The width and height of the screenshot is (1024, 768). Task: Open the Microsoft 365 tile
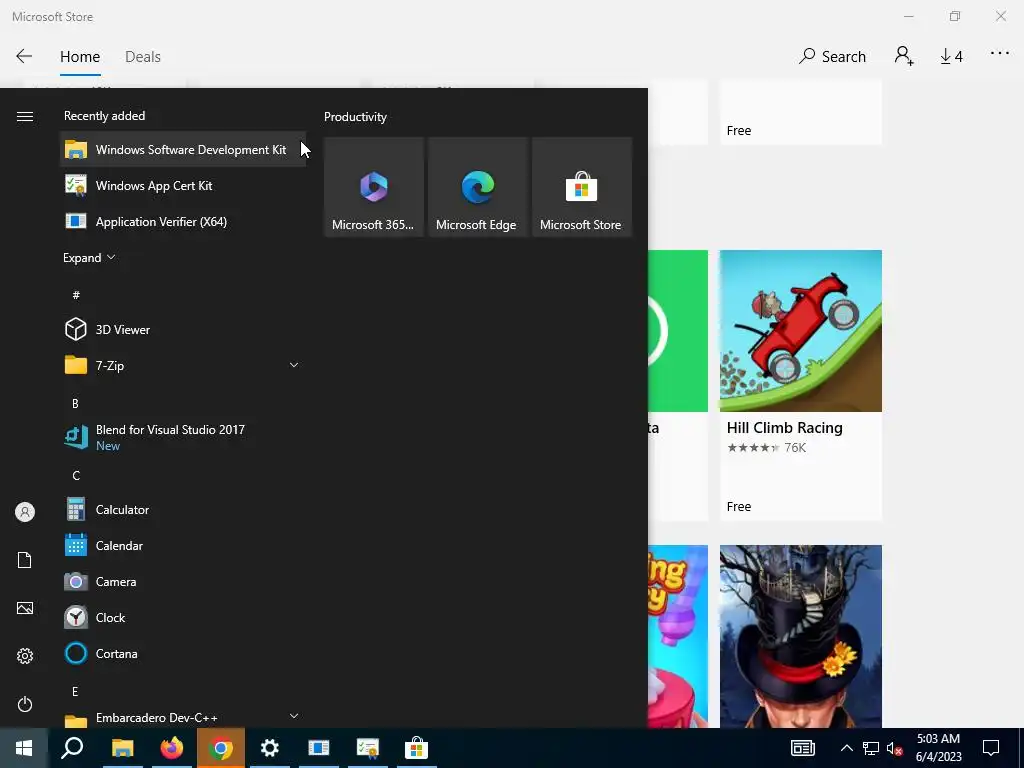point(374,187)
